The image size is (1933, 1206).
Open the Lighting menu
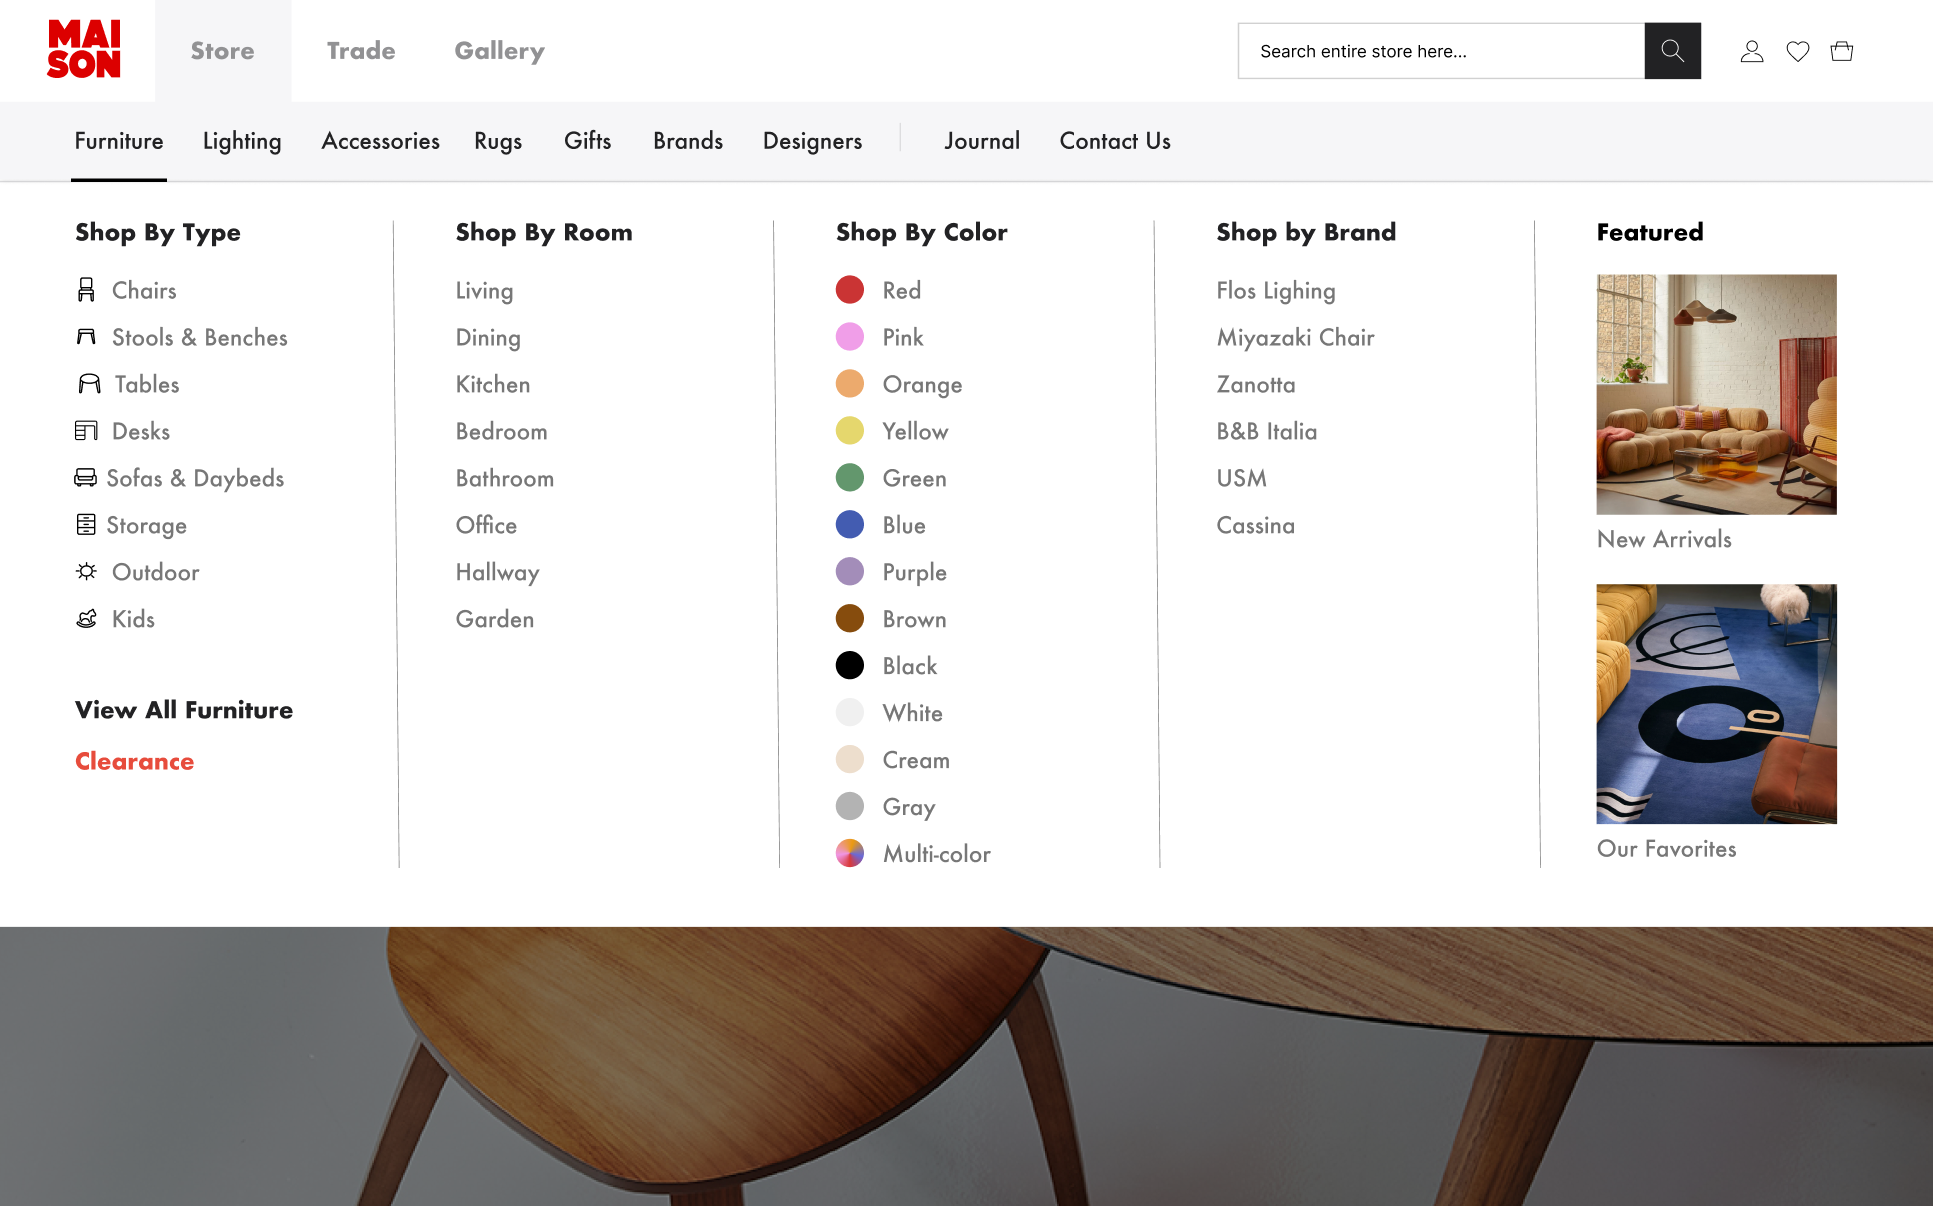point(242,141)
